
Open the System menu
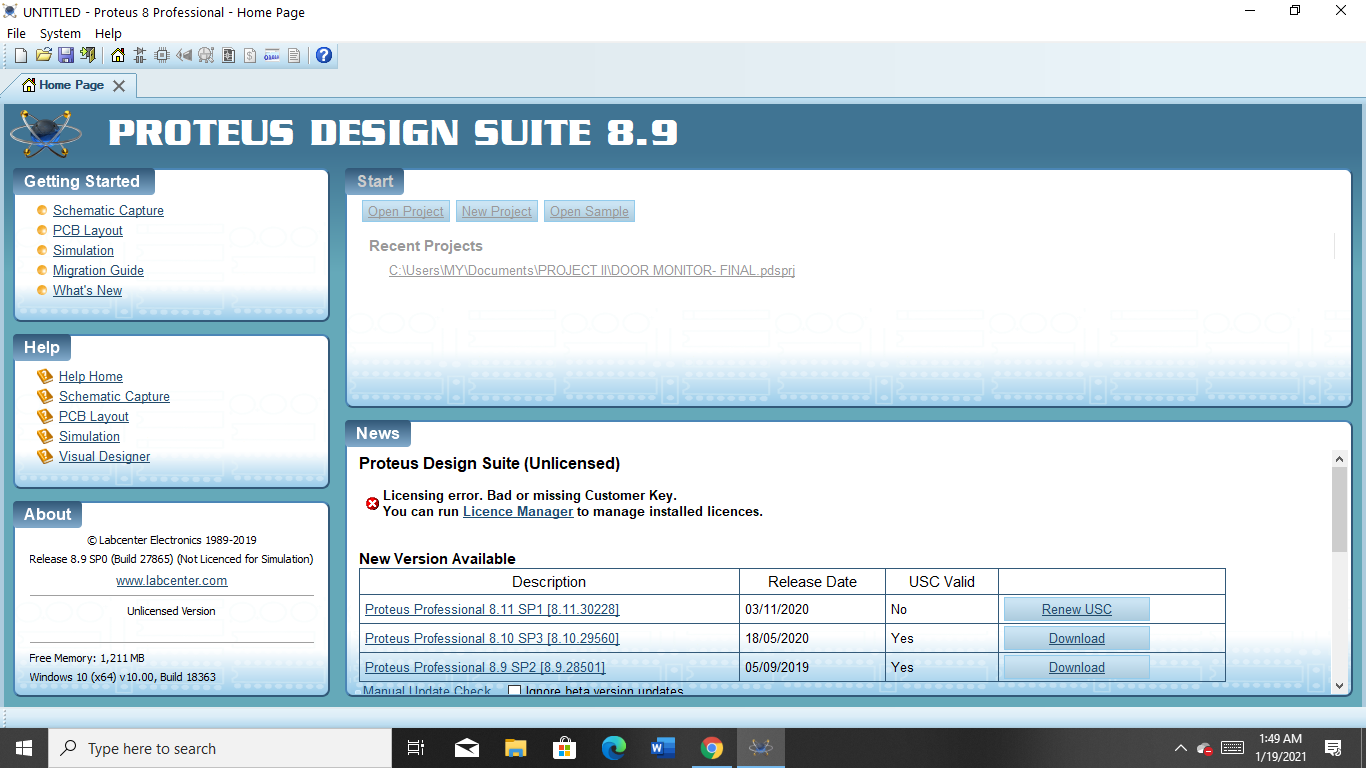(x=60, y=34)
